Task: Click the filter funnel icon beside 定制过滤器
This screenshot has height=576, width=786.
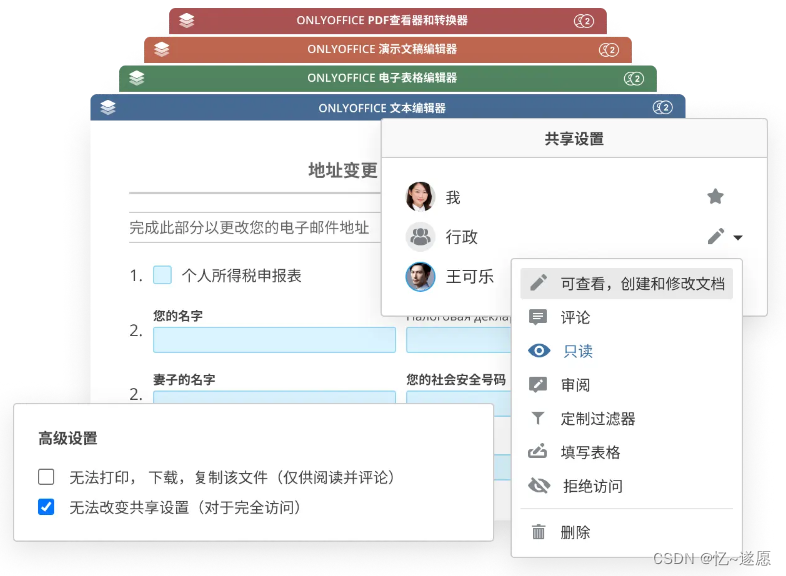Action: pyautogui.click(x=537, y=418)
